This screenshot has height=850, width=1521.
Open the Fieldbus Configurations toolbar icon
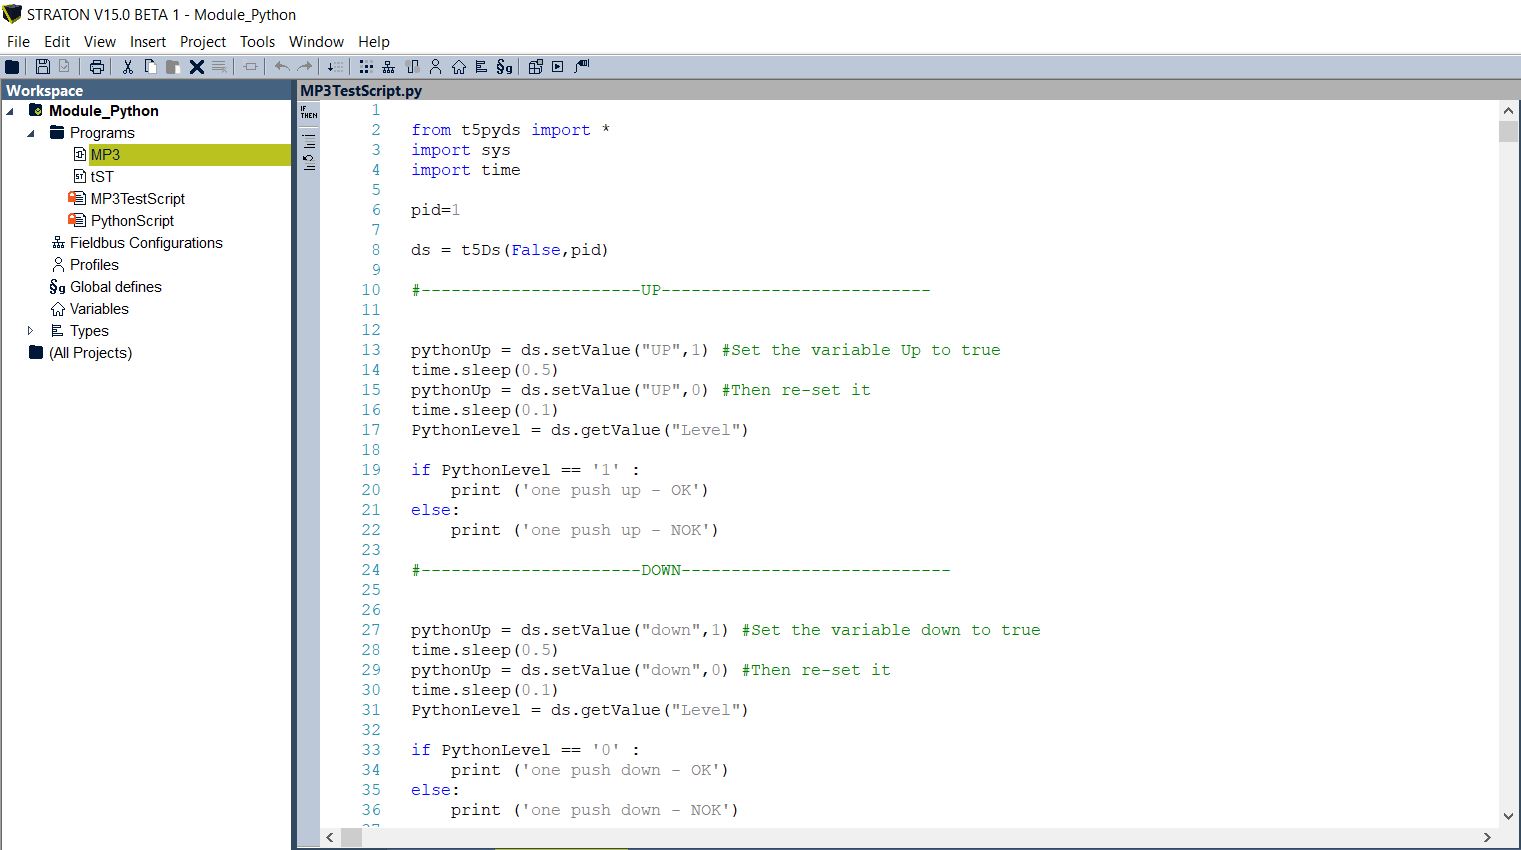tap(389, 67)
